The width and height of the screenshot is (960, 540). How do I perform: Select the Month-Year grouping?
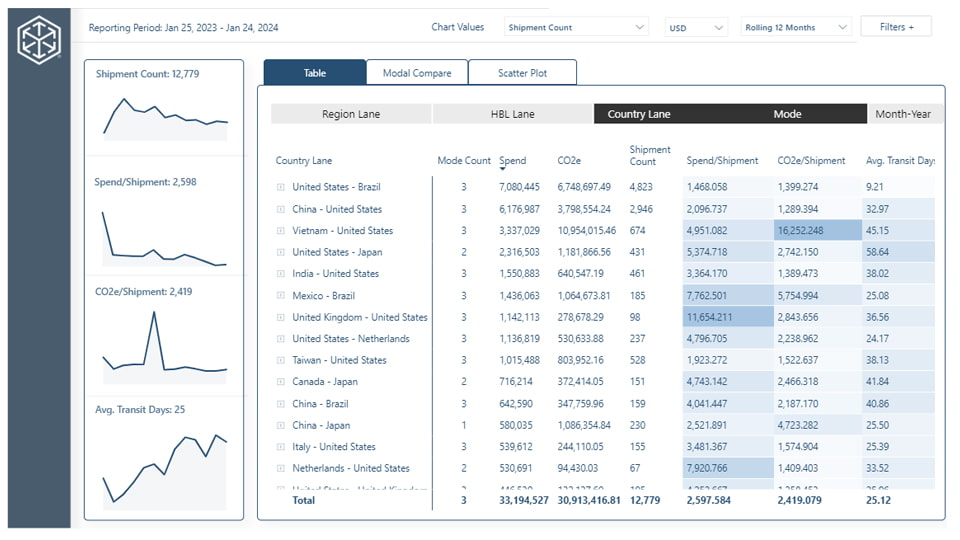(902, 114)
